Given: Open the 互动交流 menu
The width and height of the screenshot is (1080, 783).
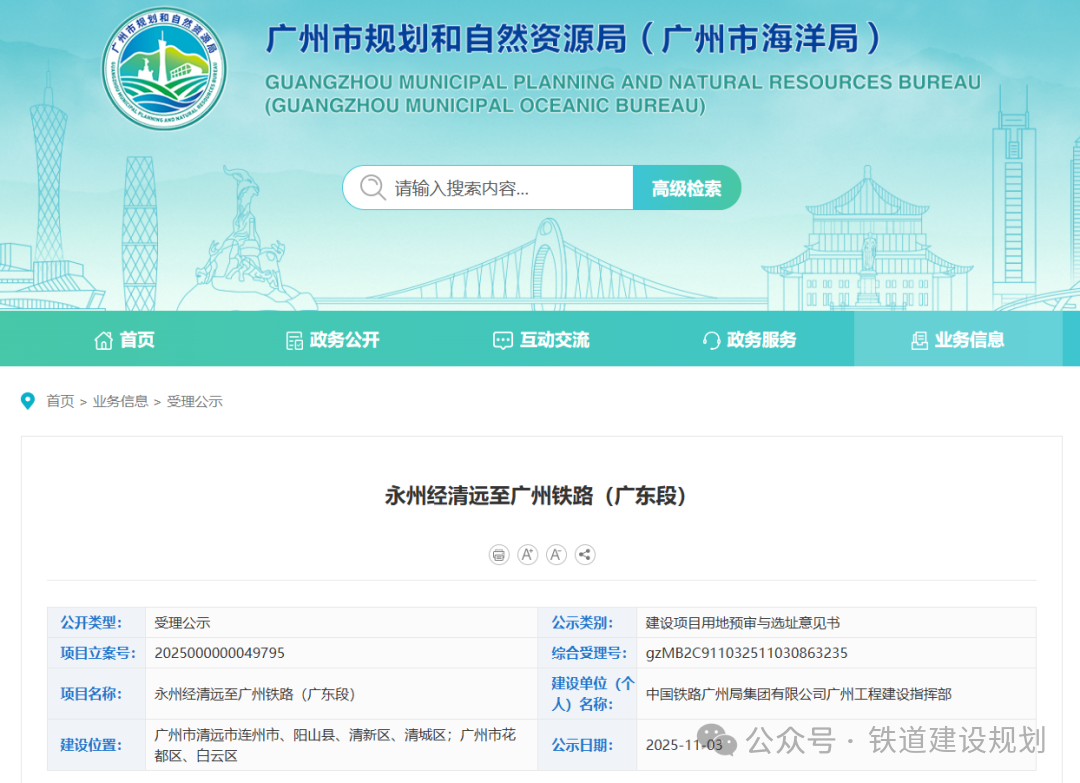Looking at the screenshot, I should tap(542, 340).
